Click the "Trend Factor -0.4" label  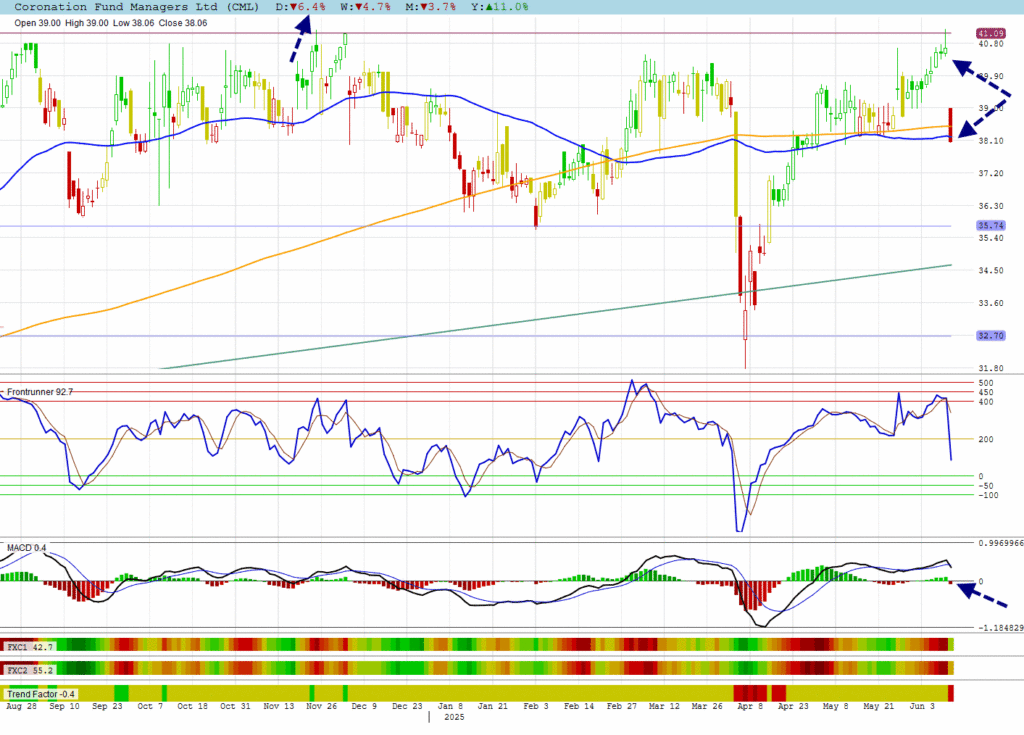pos(40,694)
